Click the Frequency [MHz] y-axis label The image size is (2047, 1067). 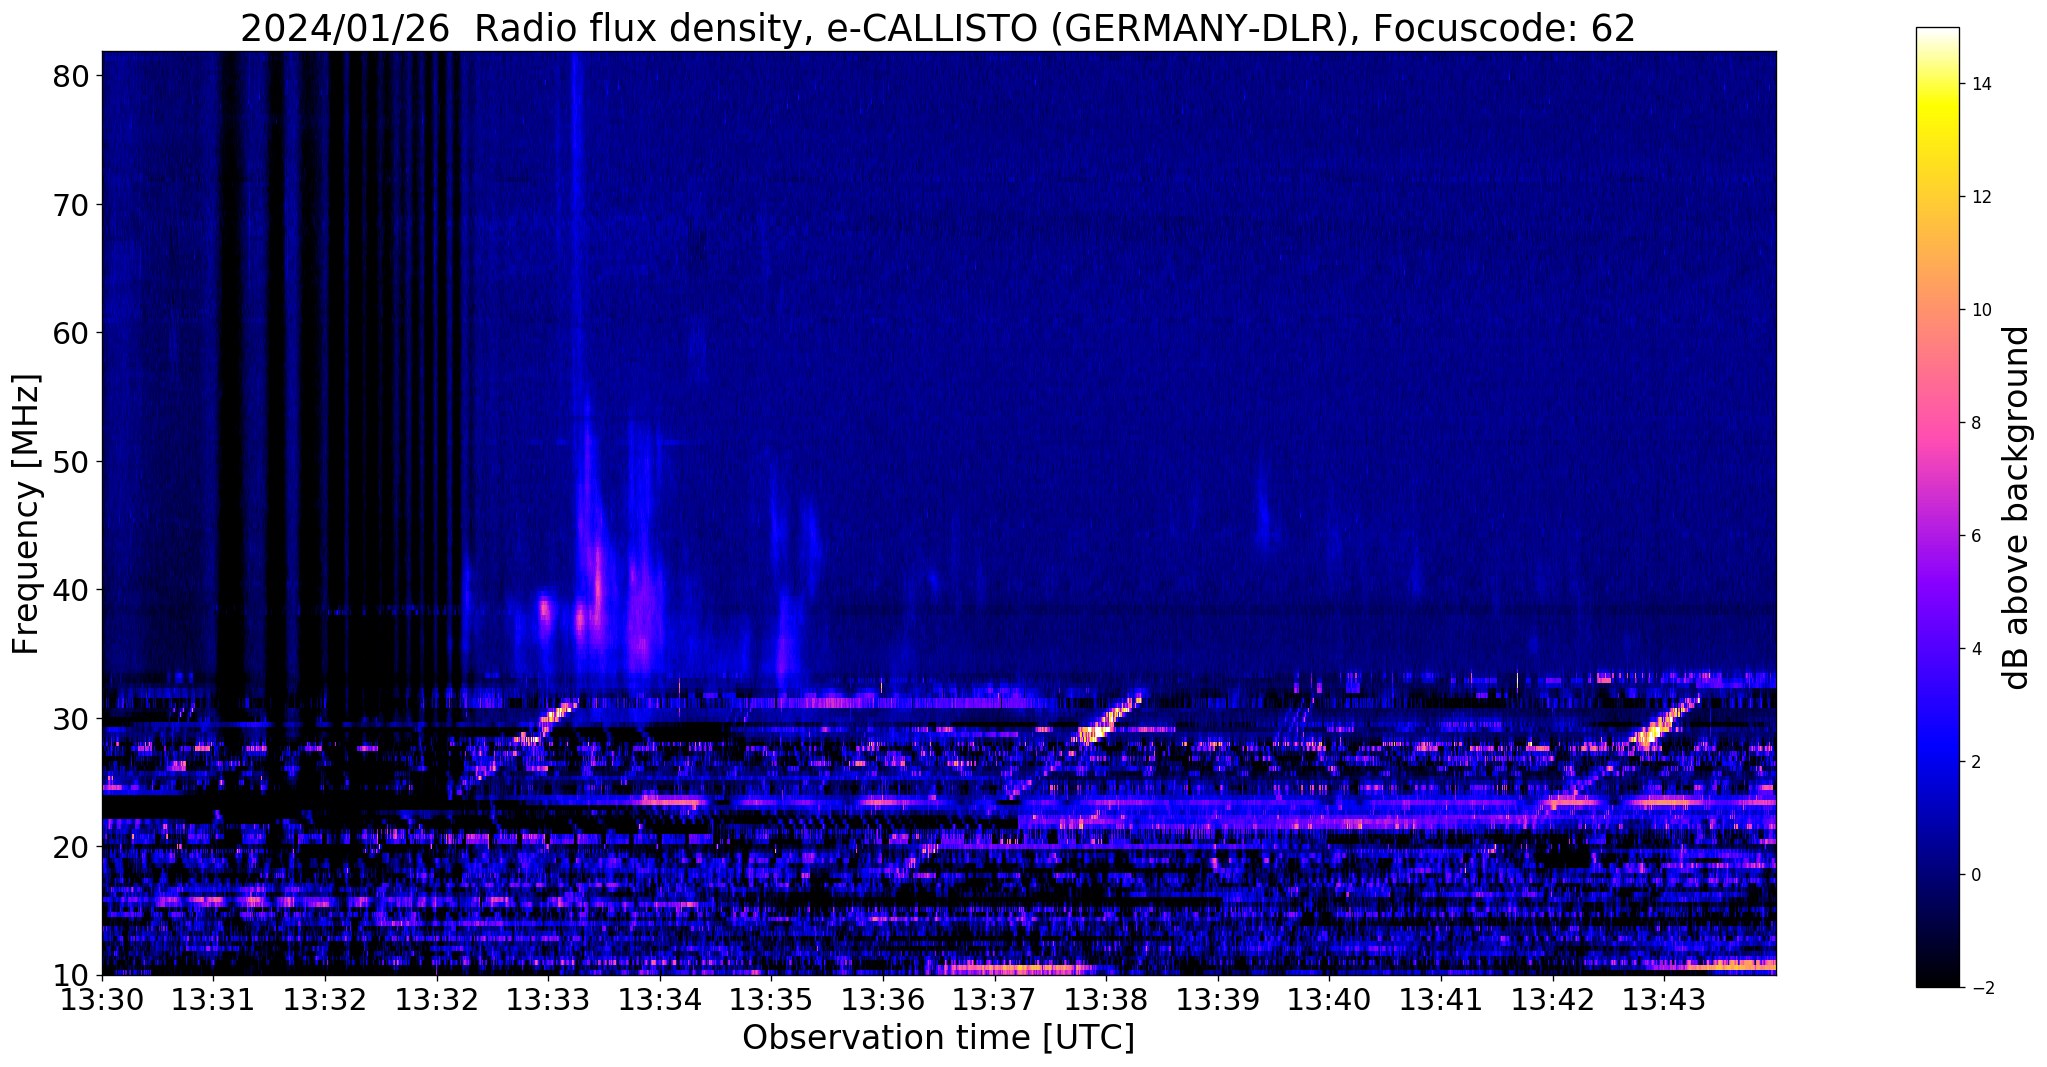(26, 514)
